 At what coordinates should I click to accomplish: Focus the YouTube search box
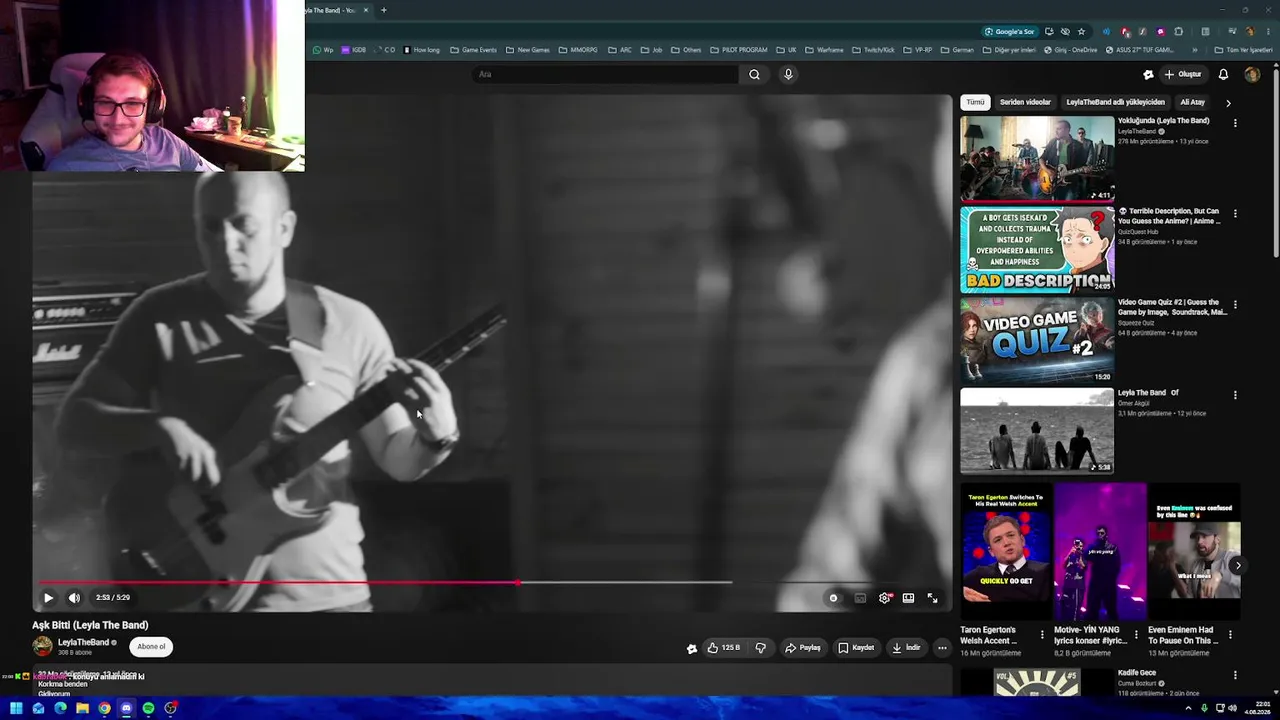point(606,74)
